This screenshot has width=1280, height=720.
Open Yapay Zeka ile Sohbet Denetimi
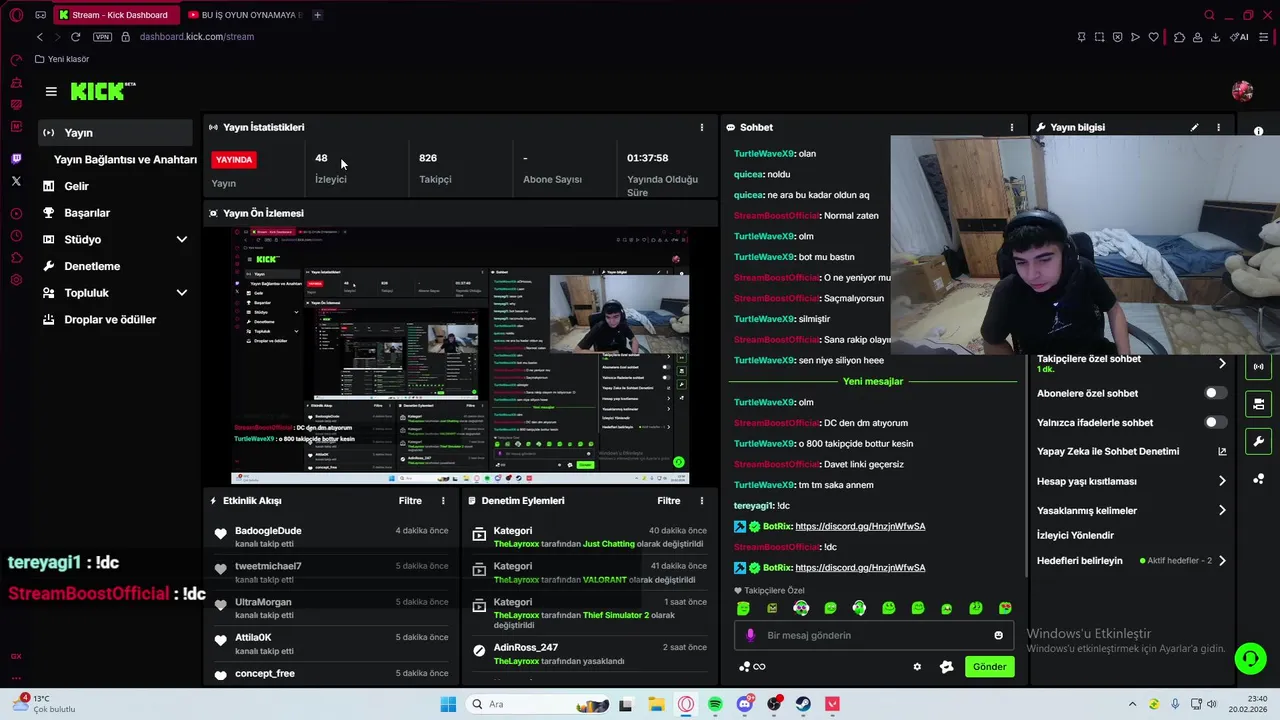pyautogui.click(x=1132, y=451)
